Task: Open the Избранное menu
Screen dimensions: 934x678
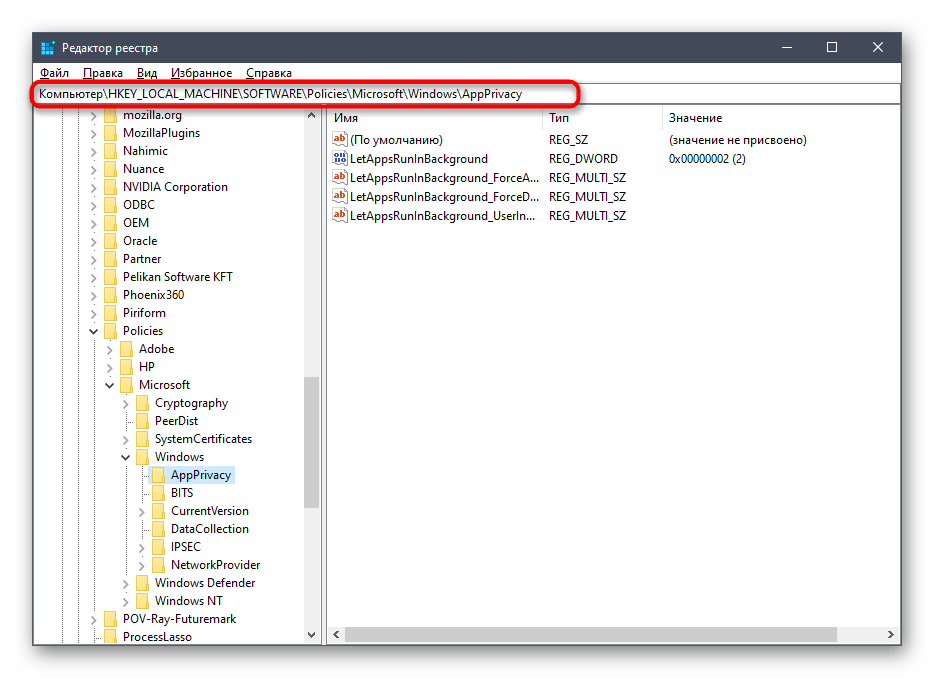Action: [201, 73]
